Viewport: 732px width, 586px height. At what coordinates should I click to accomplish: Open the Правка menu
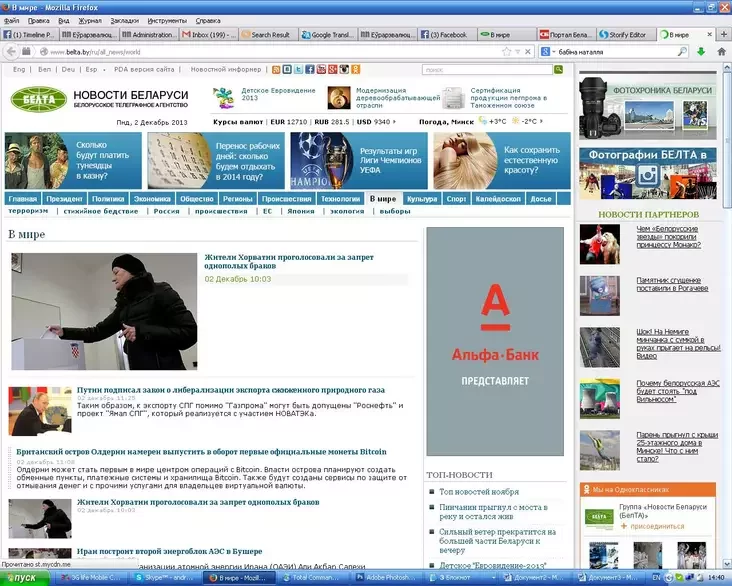[39, 21]
